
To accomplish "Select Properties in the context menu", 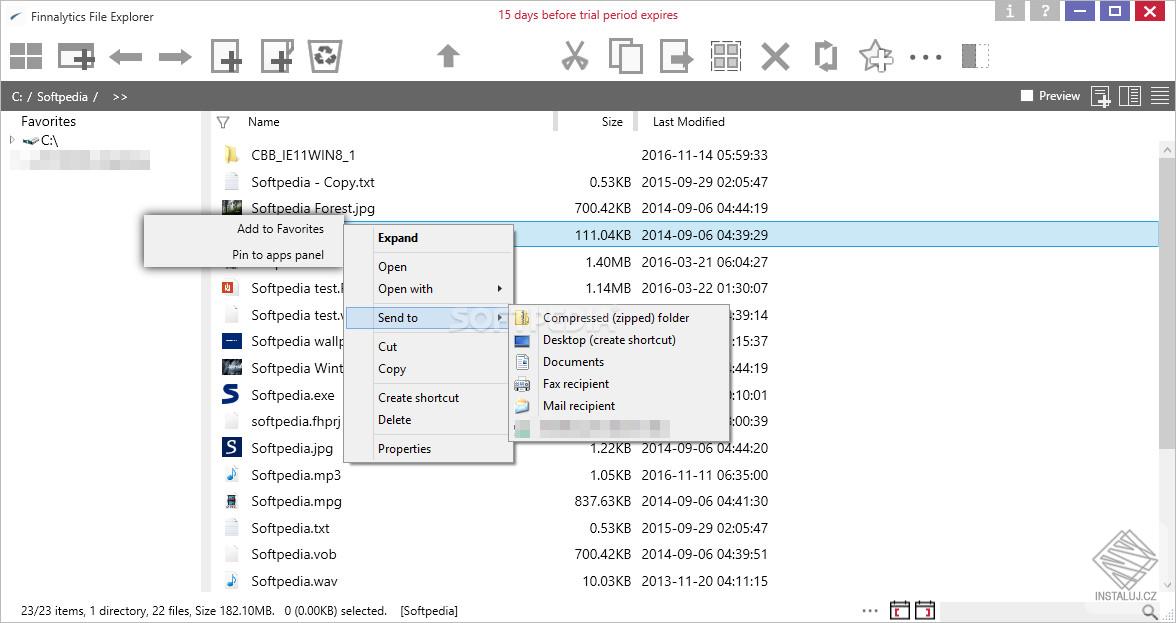I will pyautogui.click(x=404, y=448).
